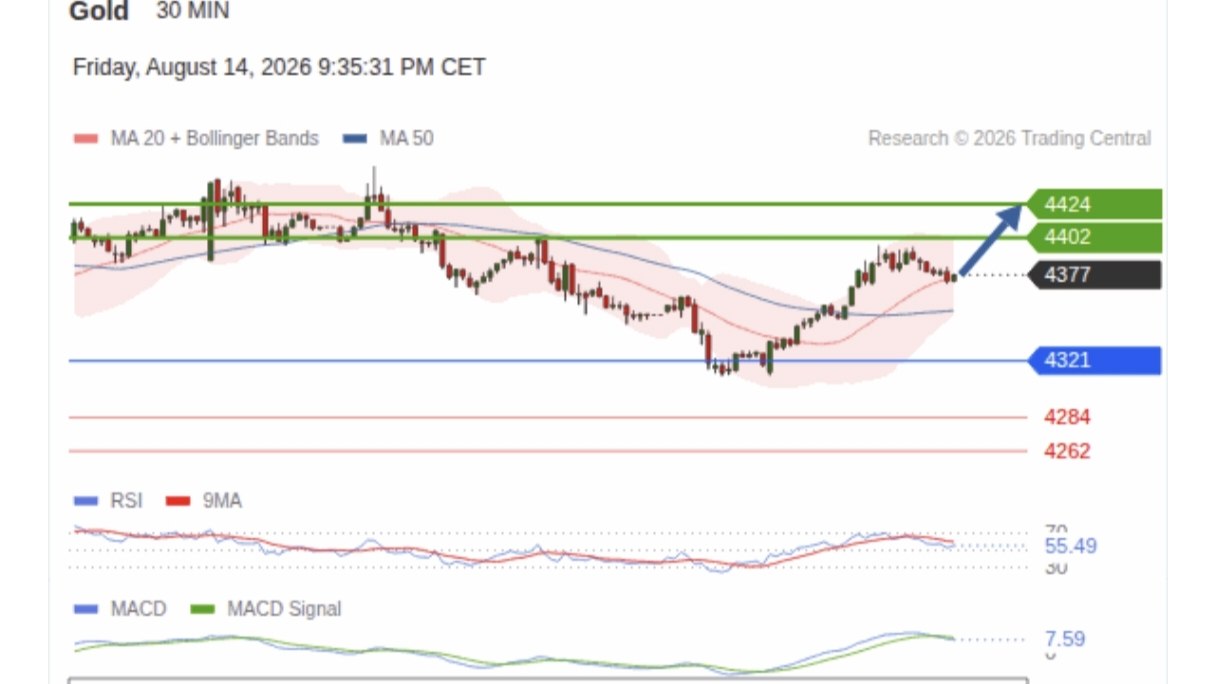Click the MACD legend blue swatch
1216x684 pixels.
[87, 609]
